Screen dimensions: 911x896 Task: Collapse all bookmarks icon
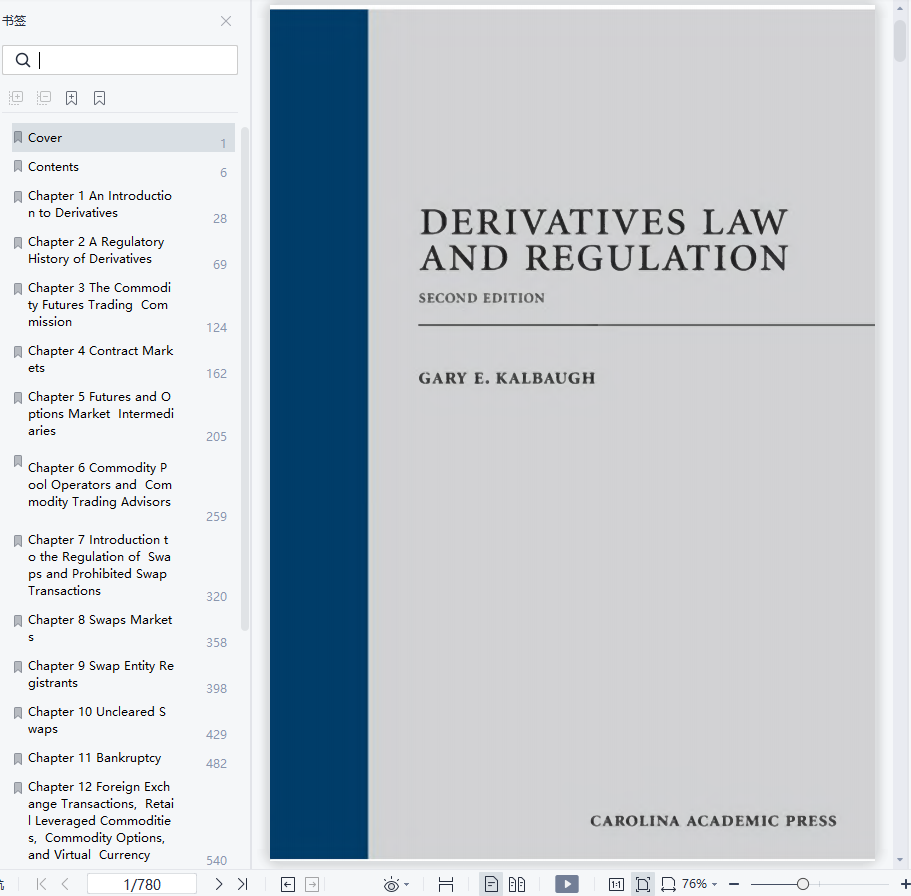44,98
